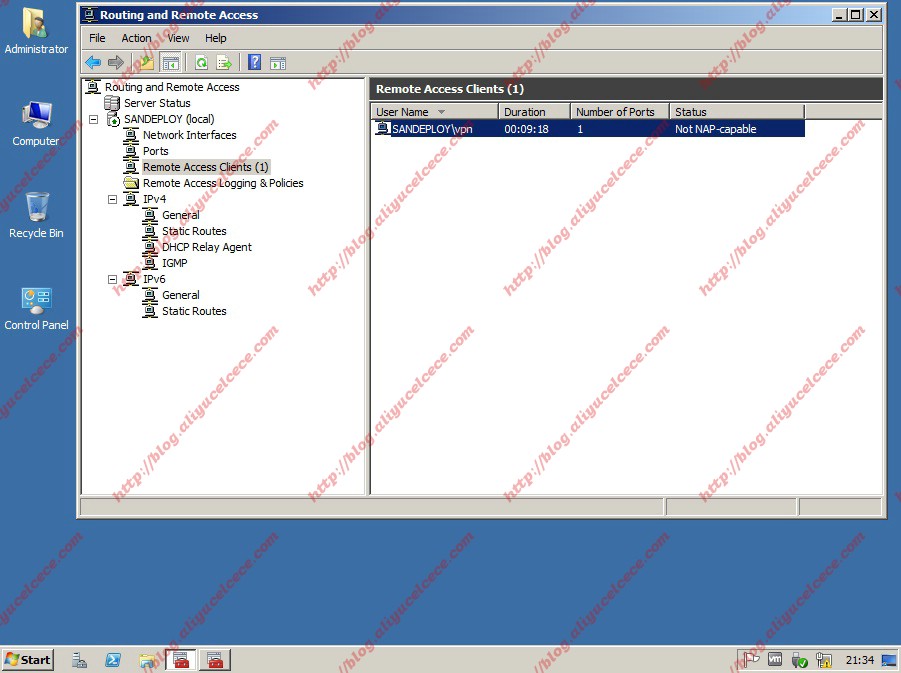The width and height of the screenshot is (901, 673).
Task: Click the Back arrow toolbar icon
Action: pos(93,63)
